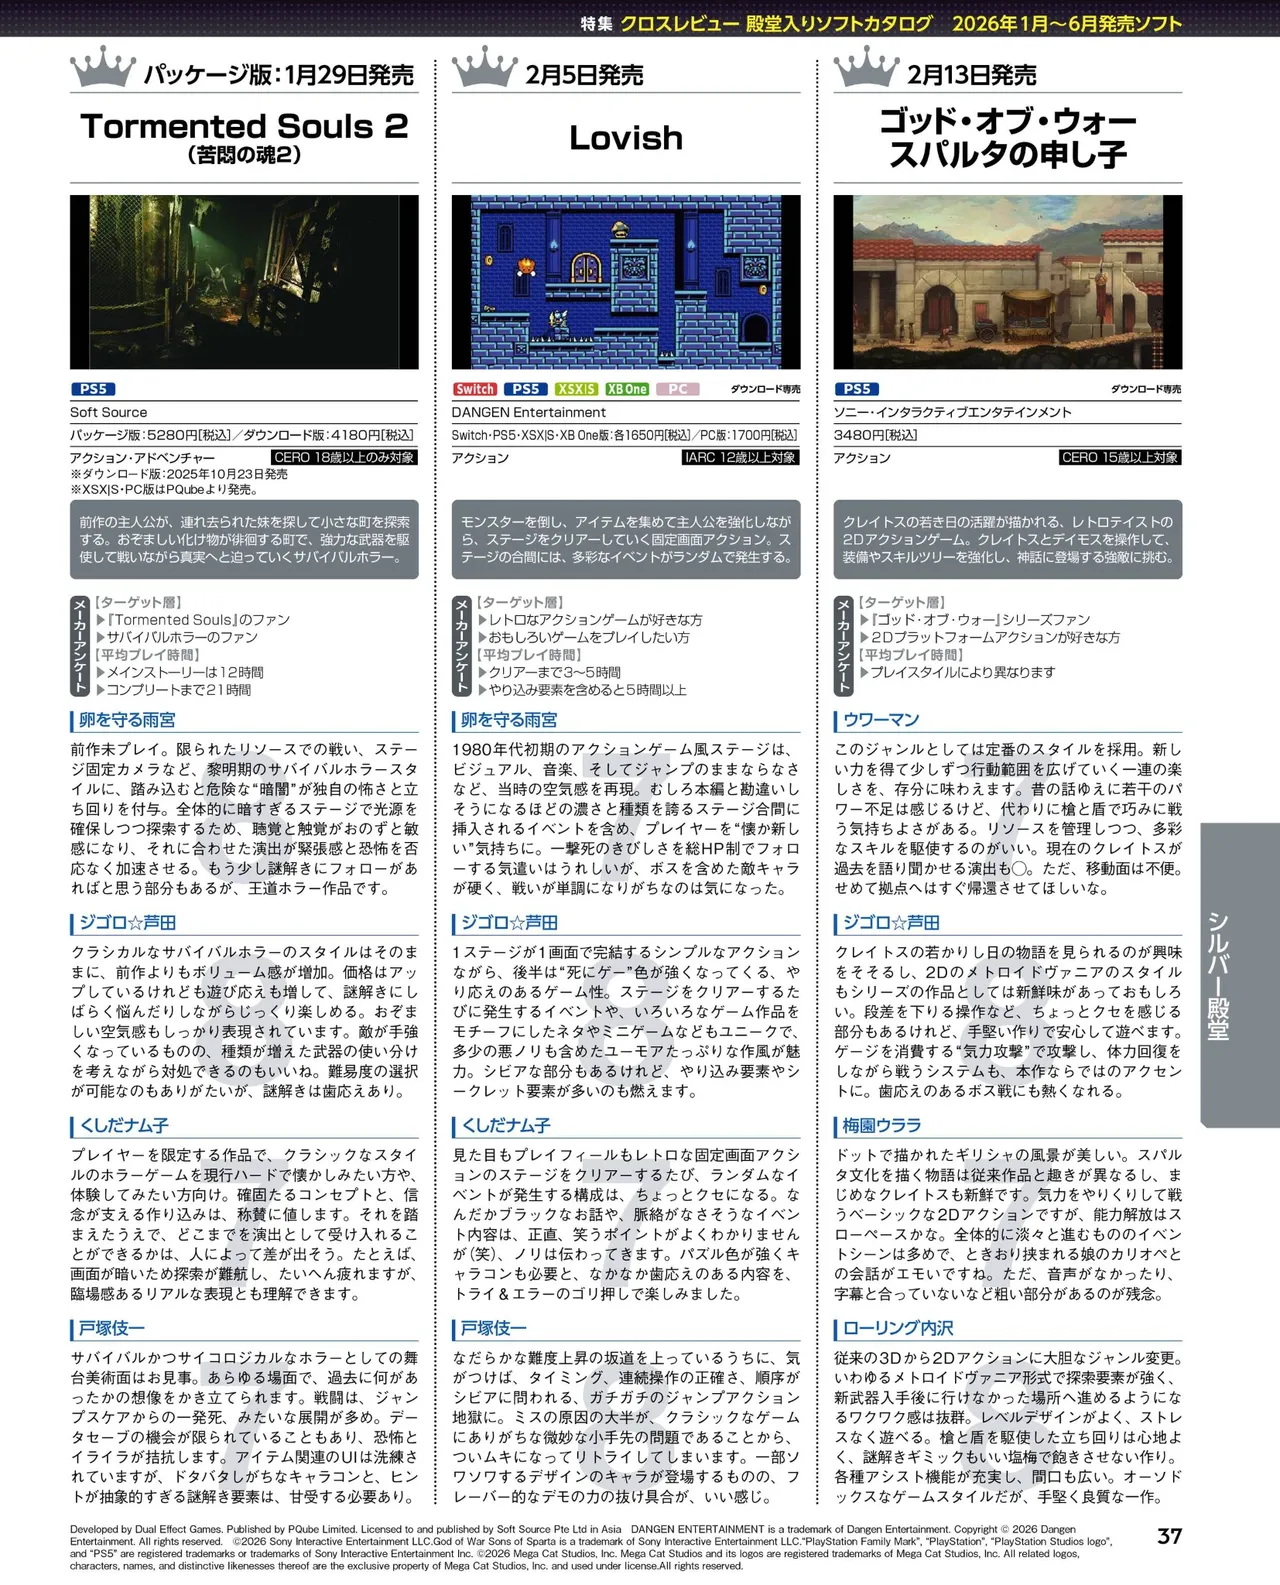Click the line ▶コンプリートまで21時間
The image size is (1280, 1585).
click(173, 690)
